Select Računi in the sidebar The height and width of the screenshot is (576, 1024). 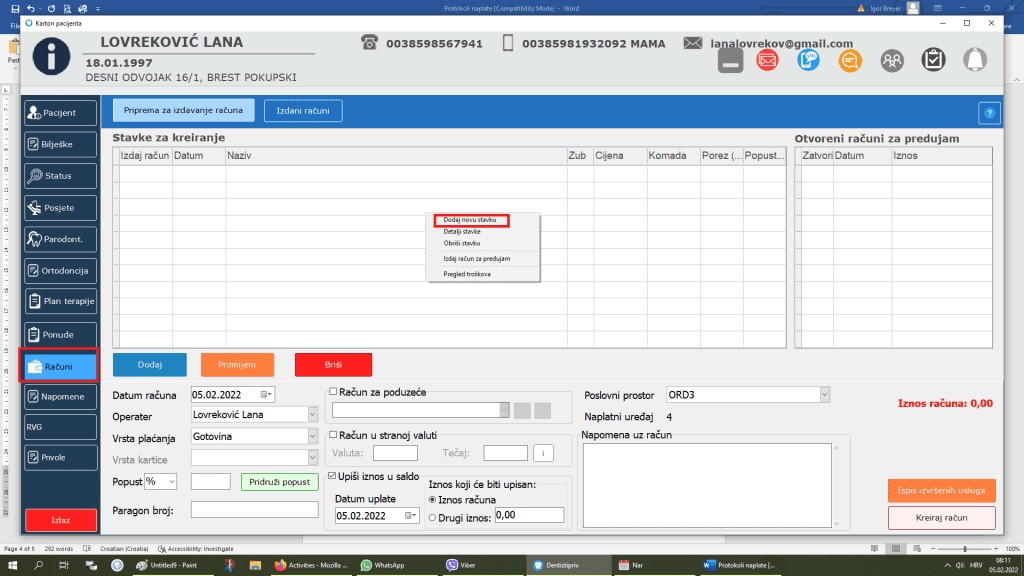pyautogui.click(x=59, y=366)
